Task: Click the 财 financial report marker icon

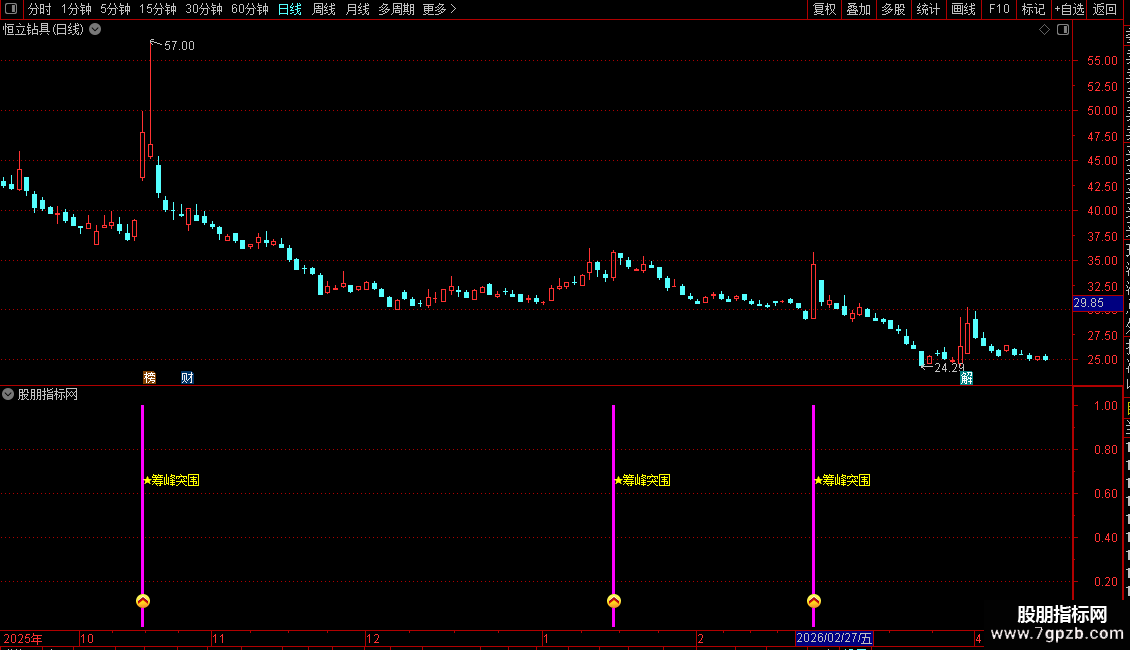Action: tap(187, 378)
